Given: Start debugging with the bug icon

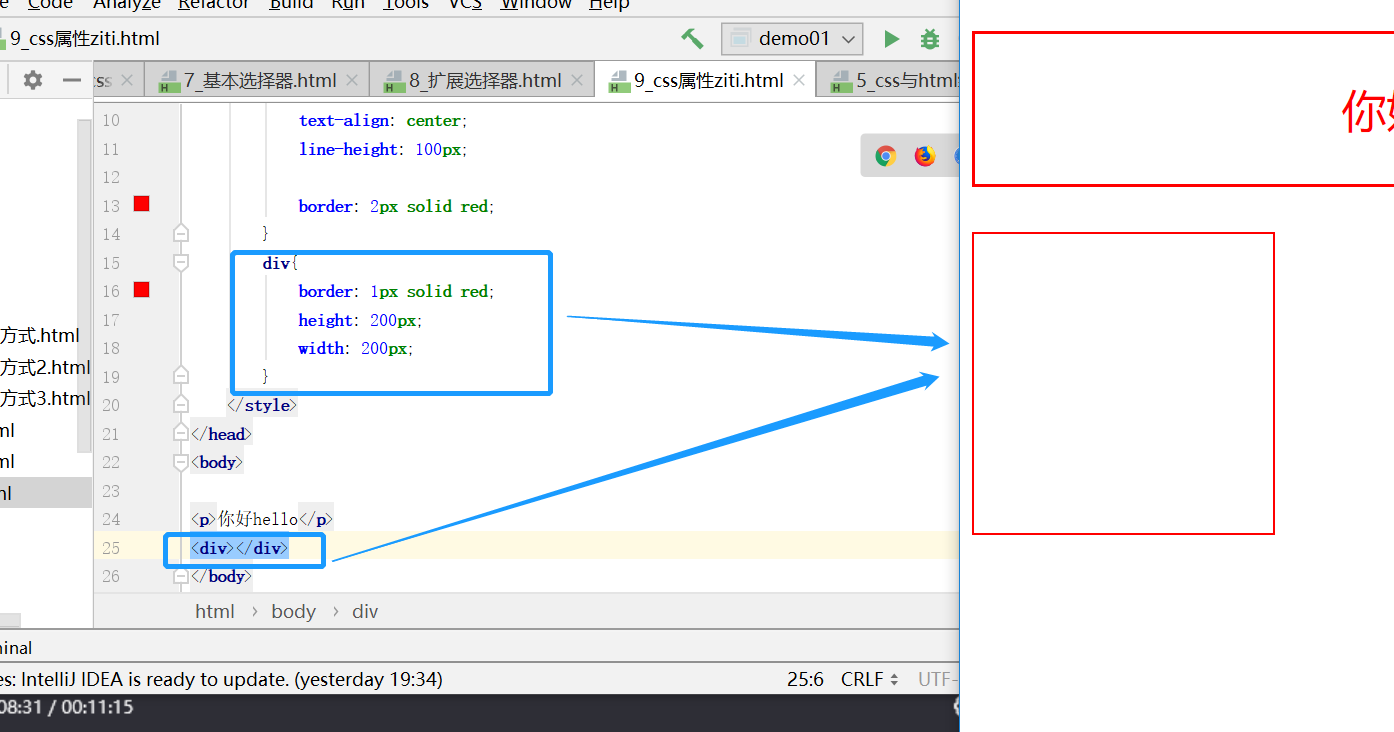Looking at the screenshot, I should pos(930,39).
